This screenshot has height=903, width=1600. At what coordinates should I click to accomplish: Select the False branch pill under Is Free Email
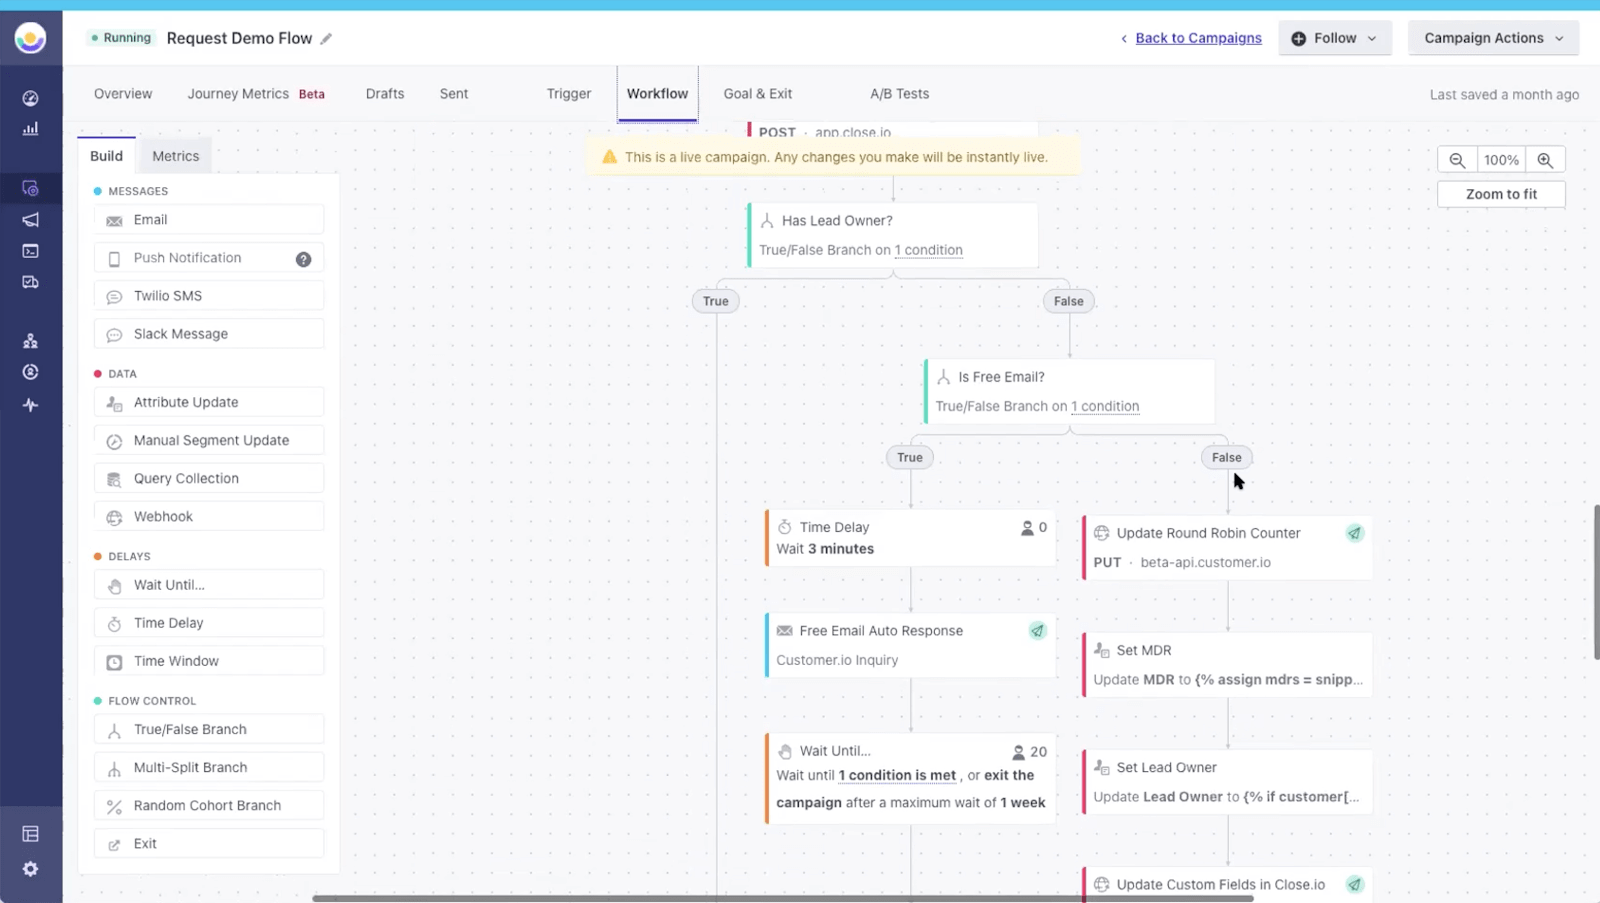[1225, 457]
